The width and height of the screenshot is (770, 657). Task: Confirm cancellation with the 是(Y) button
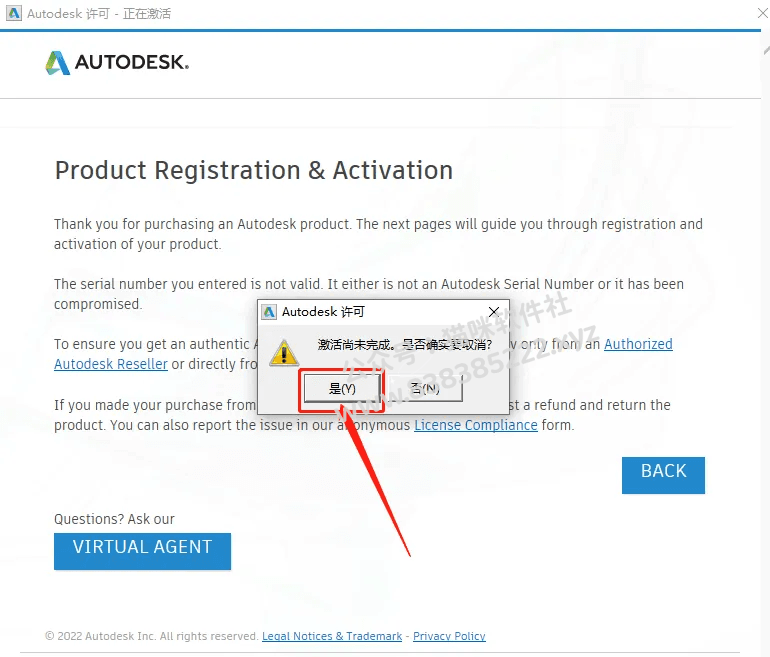click(342, 388)
